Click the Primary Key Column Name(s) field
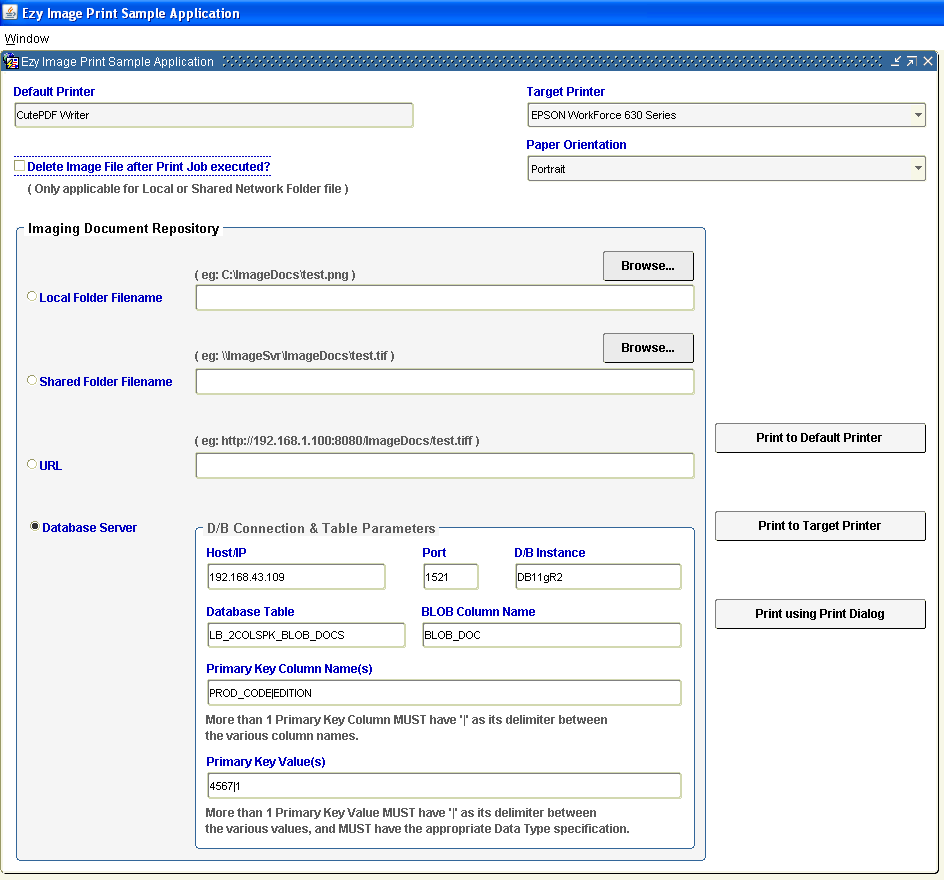The height and width of the screenshot is (880, 944). pyautogui.click(x=444, y=693)
